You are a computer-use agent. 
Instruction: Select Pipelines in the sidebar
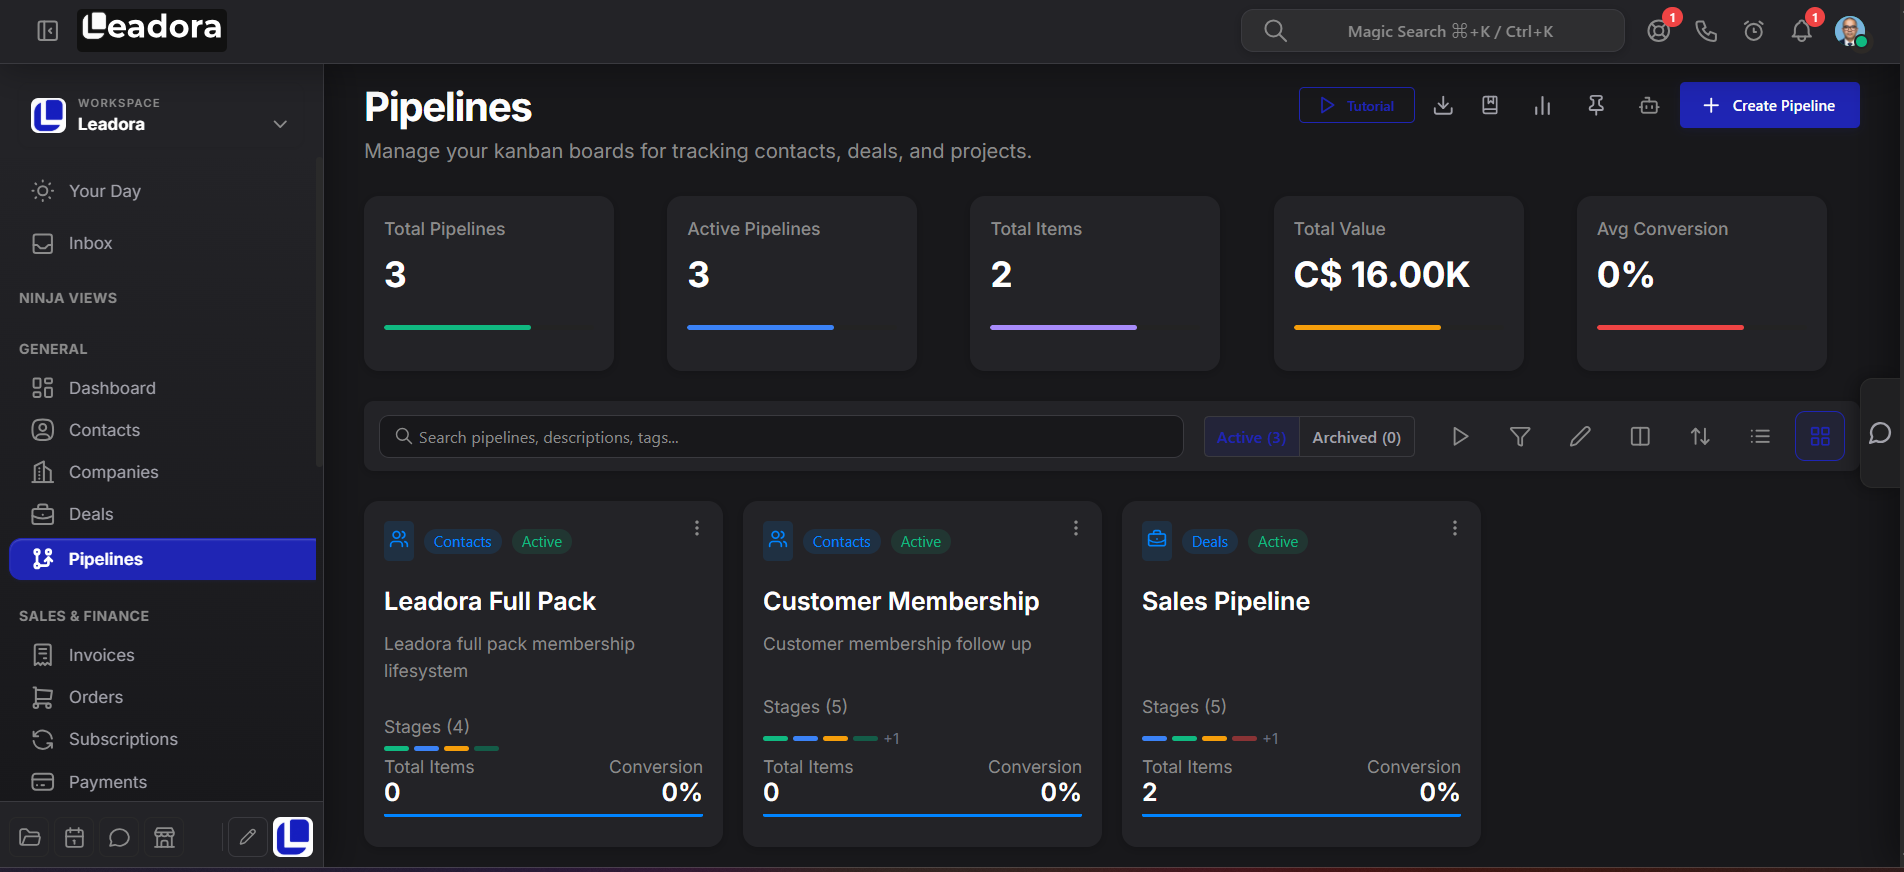point(162,559)
